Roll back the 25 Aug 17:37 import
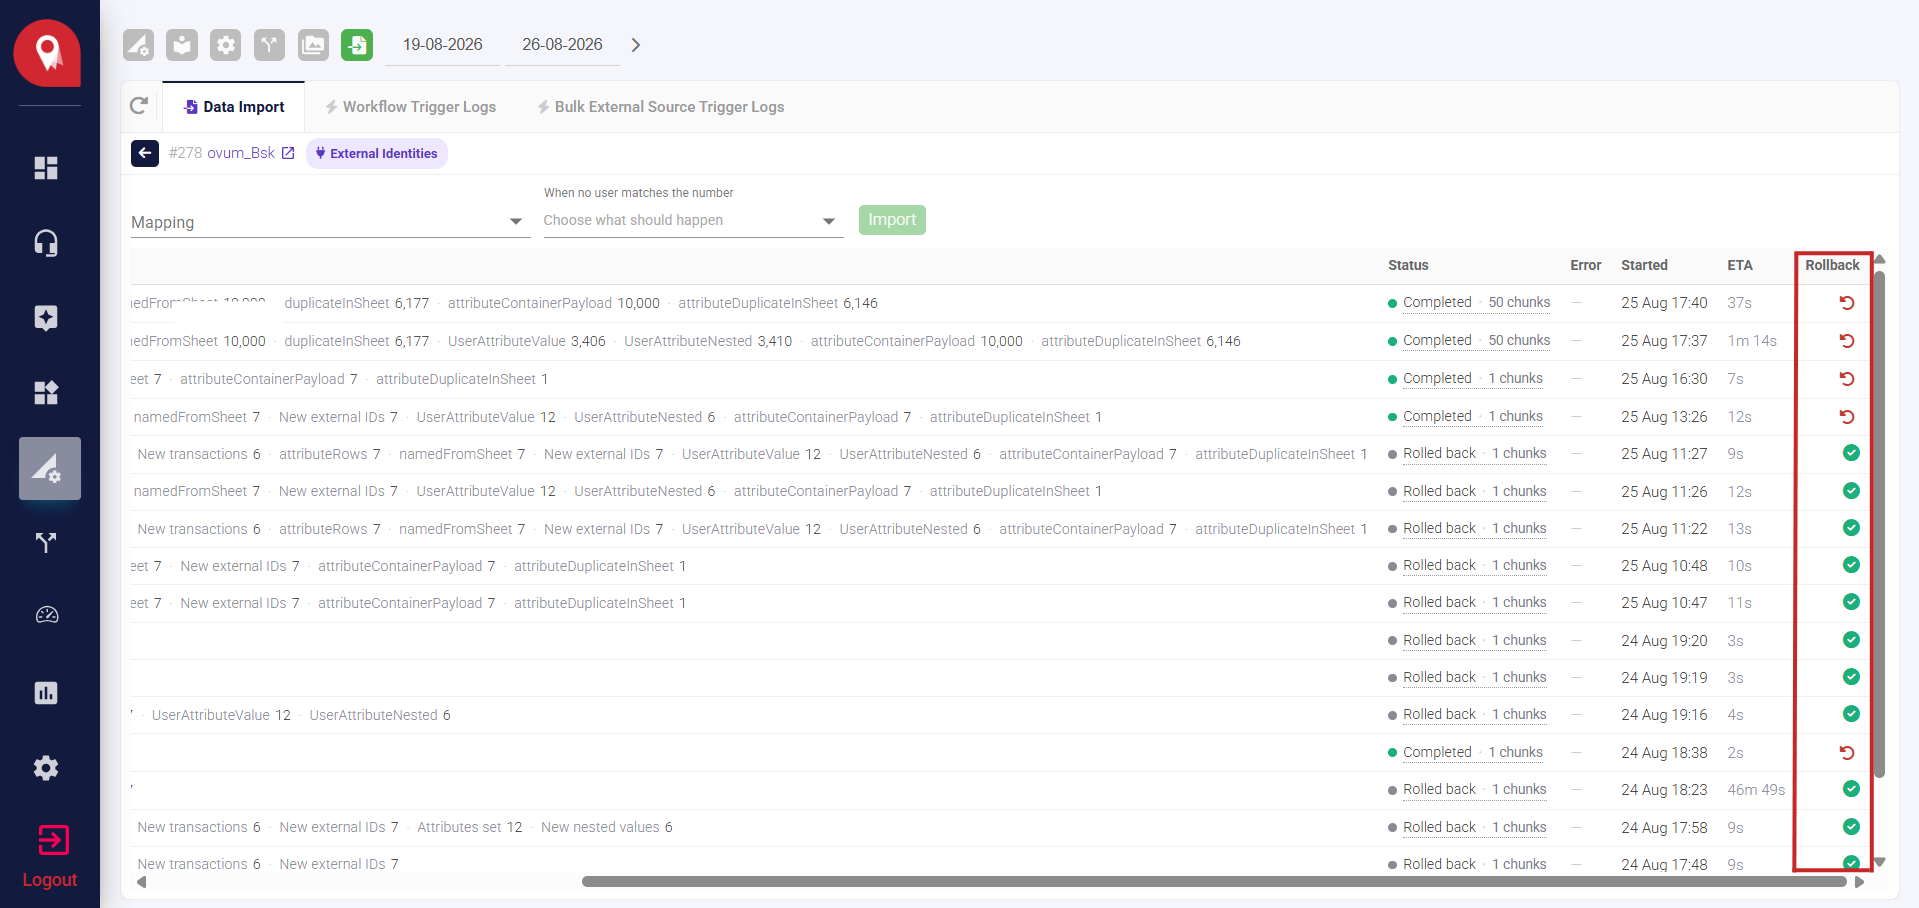 click(x=1847, y=341)
